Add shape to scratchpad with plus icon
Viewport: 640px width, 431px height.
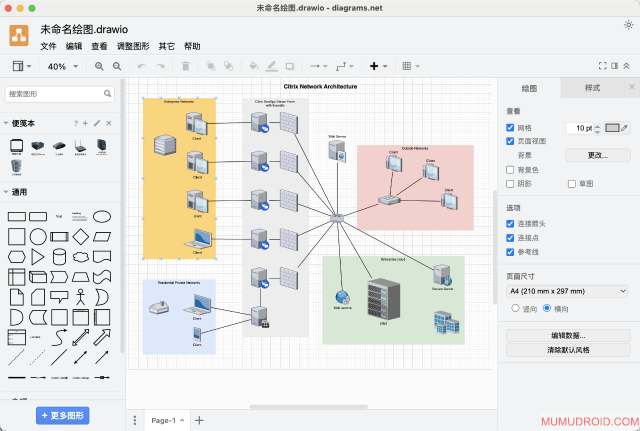85,123
